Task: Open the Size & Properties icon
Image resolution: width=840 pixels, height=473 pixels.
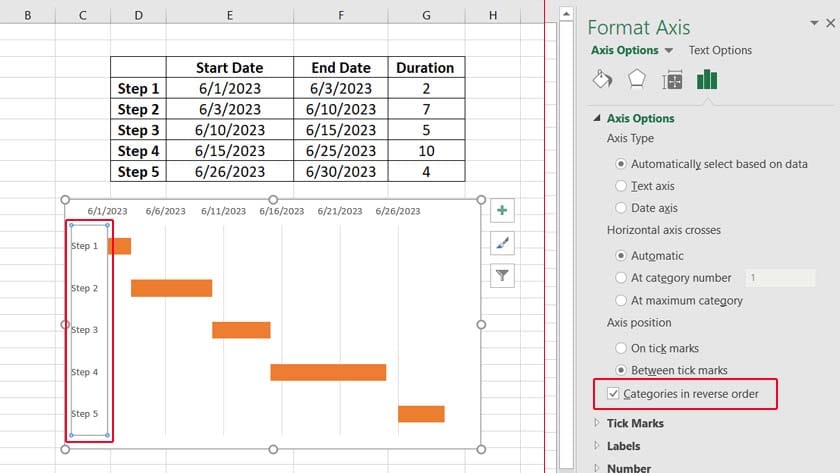Action: [672, 80]
